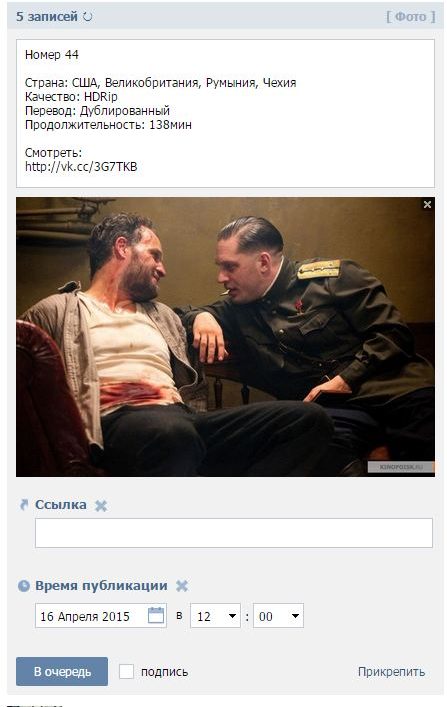The image size is (447, 707).
Task: Open the '[ Фото ]' link
Action: [410, 17]
